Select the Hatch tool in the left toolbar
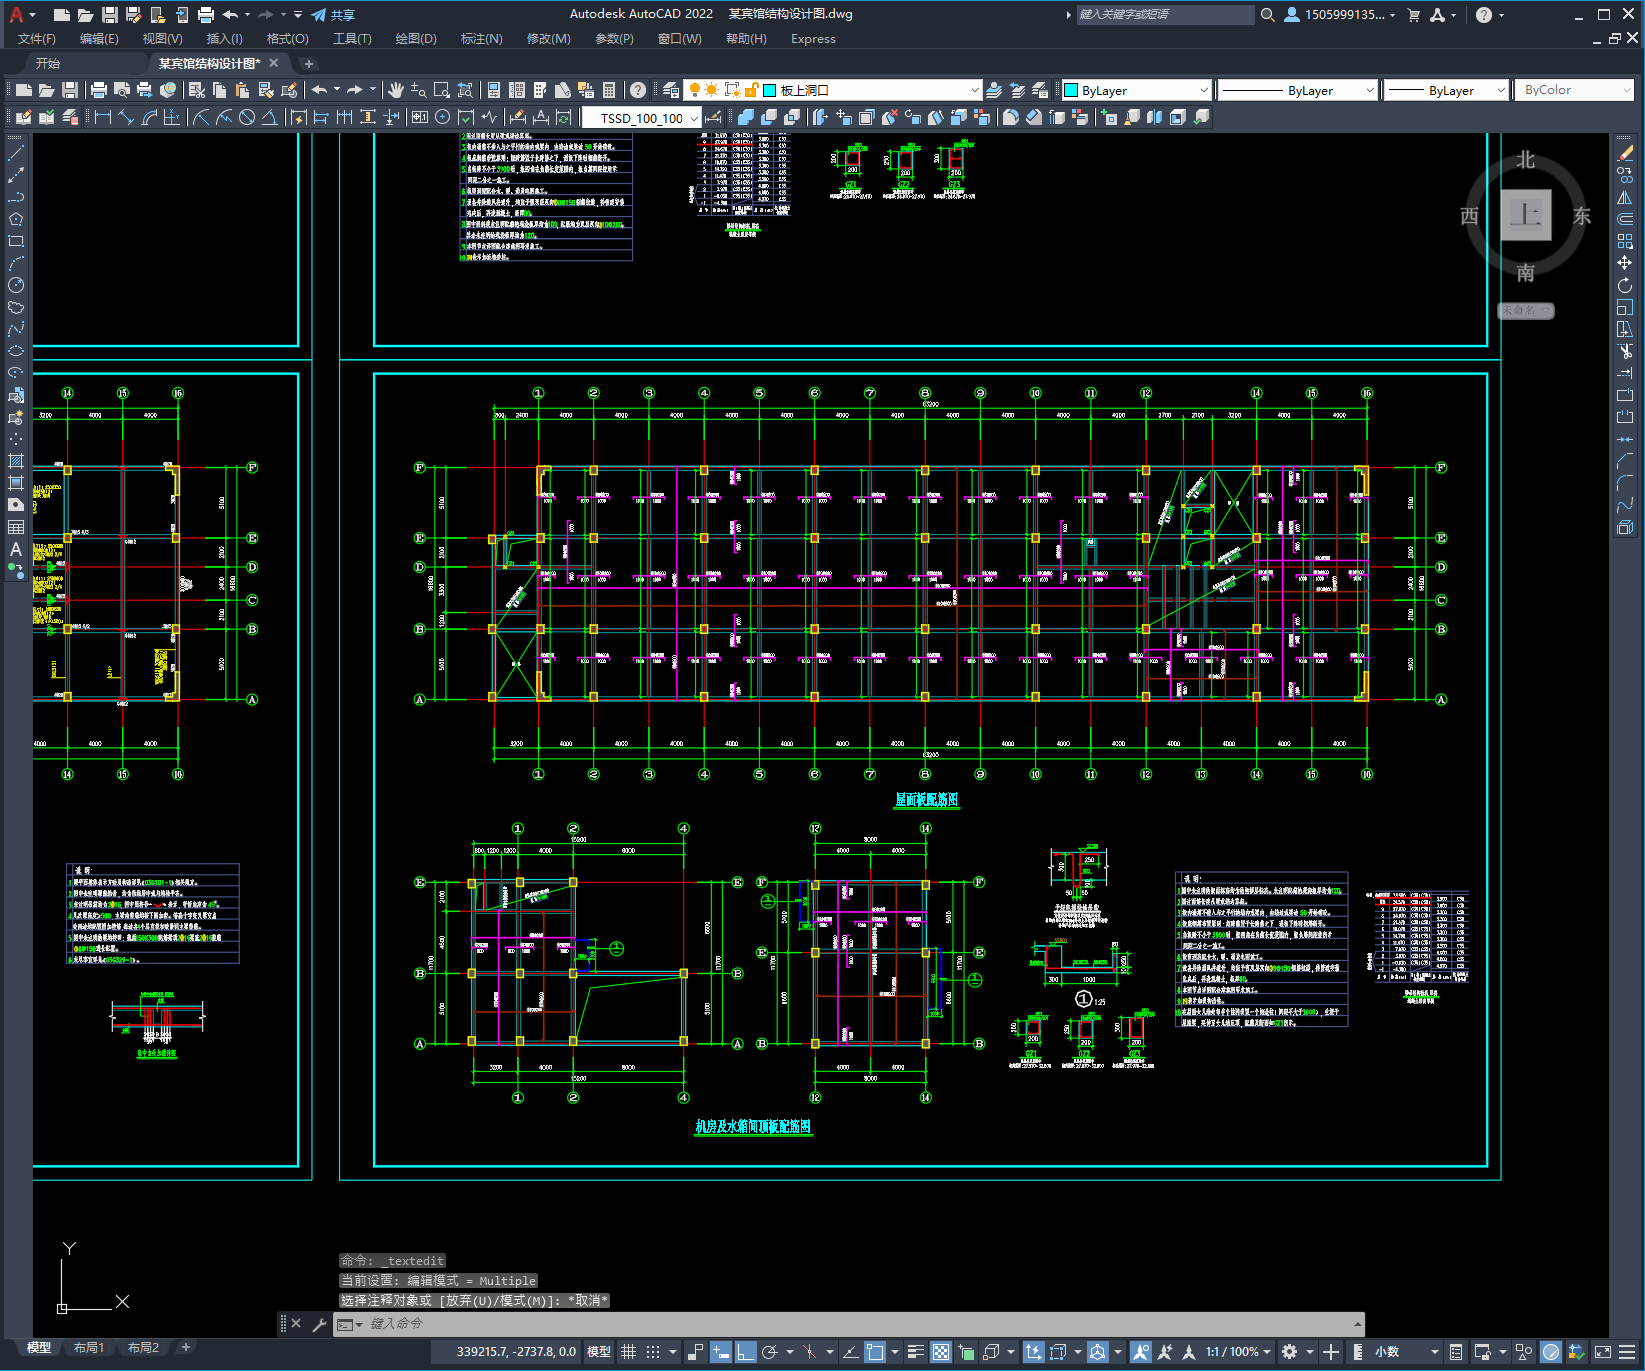 (x=16, y=461)
